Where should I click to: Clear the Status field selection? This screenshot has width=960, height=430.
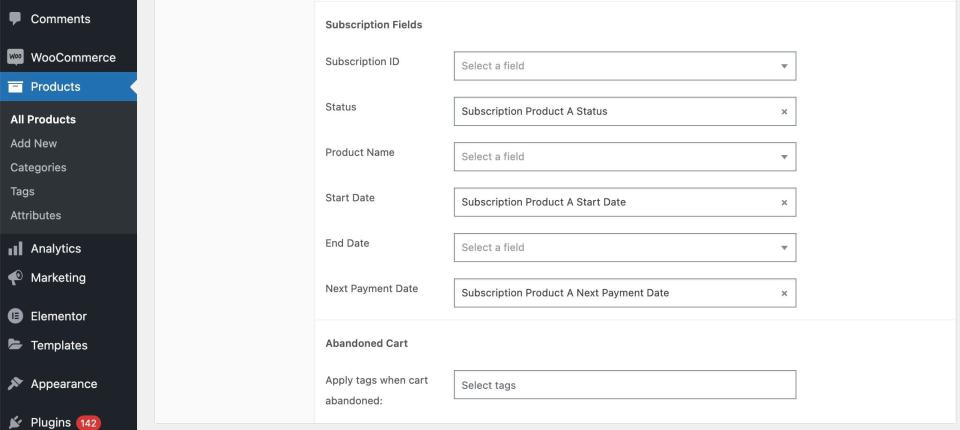point(784,112)
